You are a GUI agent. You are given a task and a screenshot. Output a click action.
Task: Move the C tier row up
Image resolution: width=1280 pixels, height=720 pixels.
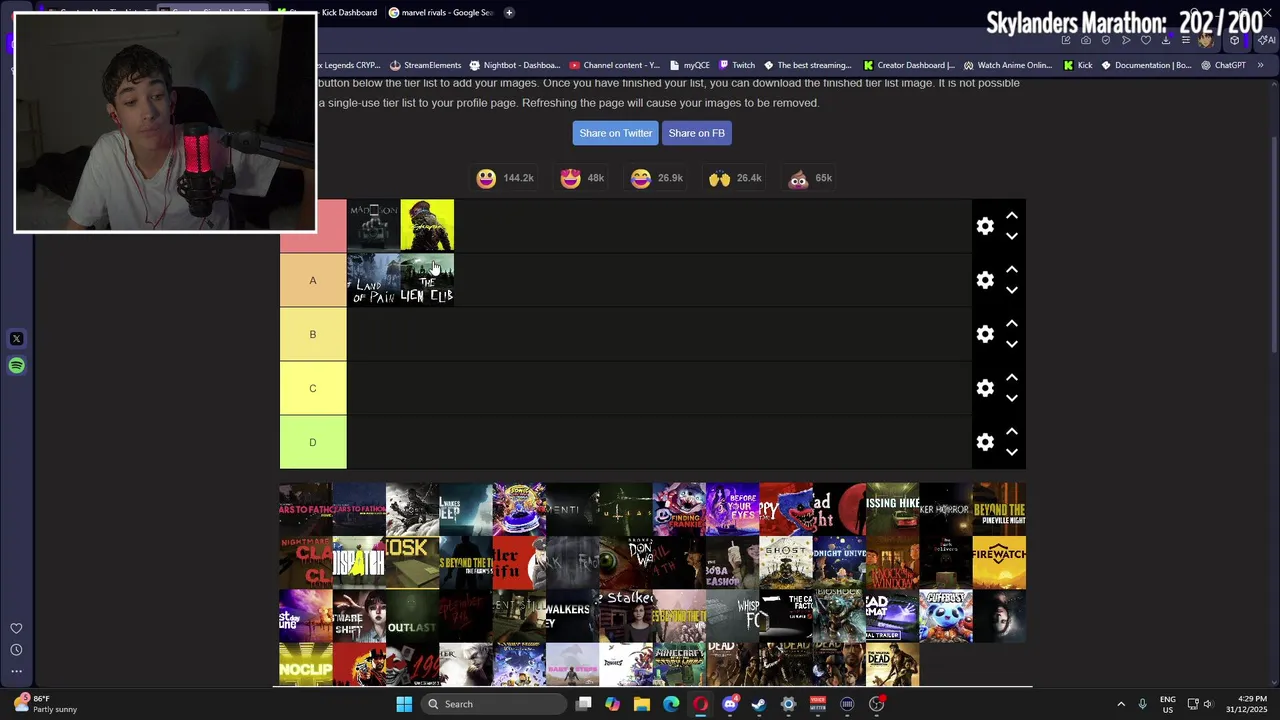tap(1012, 378)
